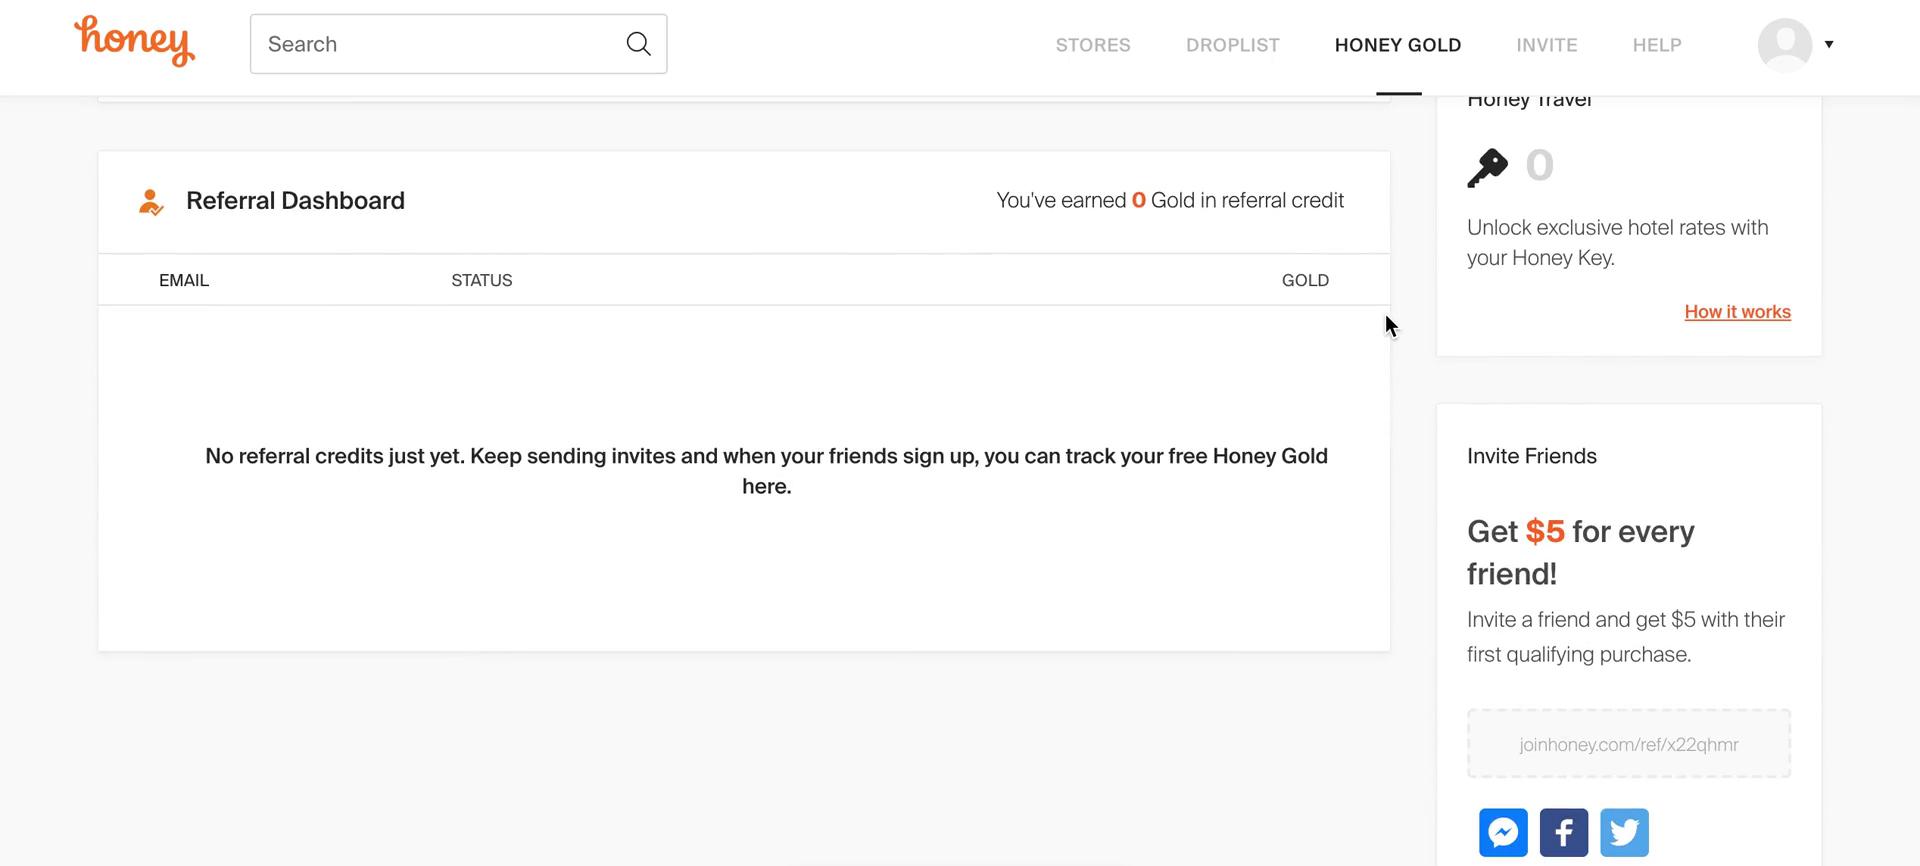Go to the INVITE page
Screen dimensions: 1920x866
click(x=1546, y=45)
